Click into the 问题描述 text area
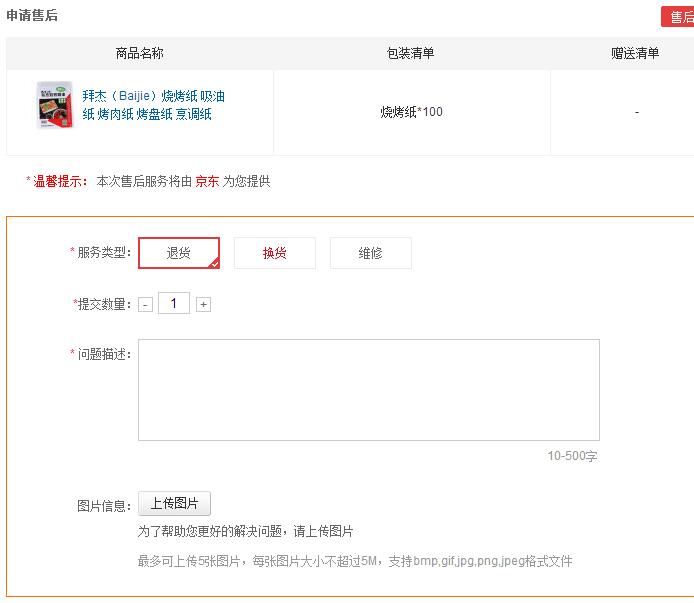The height and width of the screenshot is (603, 694). point(369,390)
